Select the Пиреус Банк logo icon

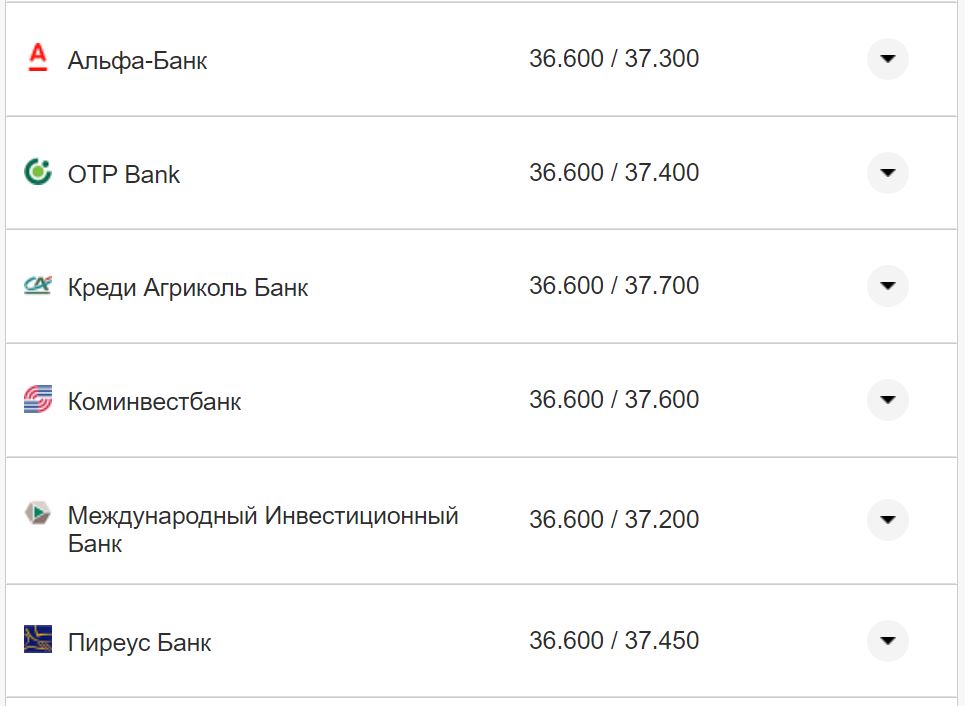(36, 640)
